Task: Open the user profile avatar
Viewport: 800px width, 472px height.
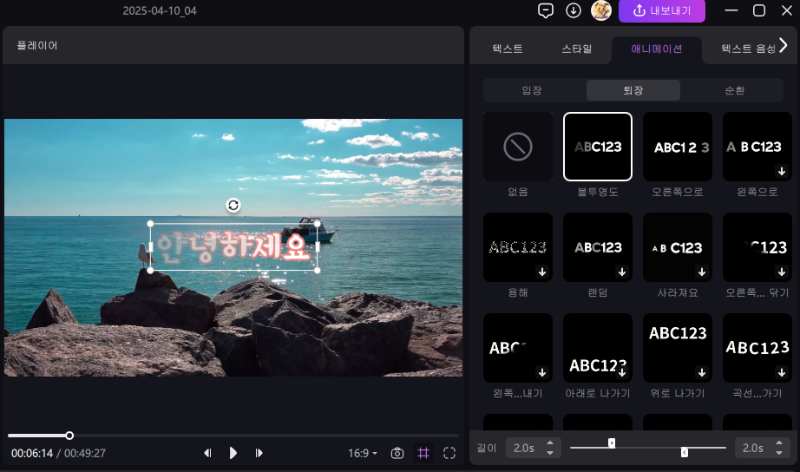Action: pyautogui.click(x=601, y=11)
